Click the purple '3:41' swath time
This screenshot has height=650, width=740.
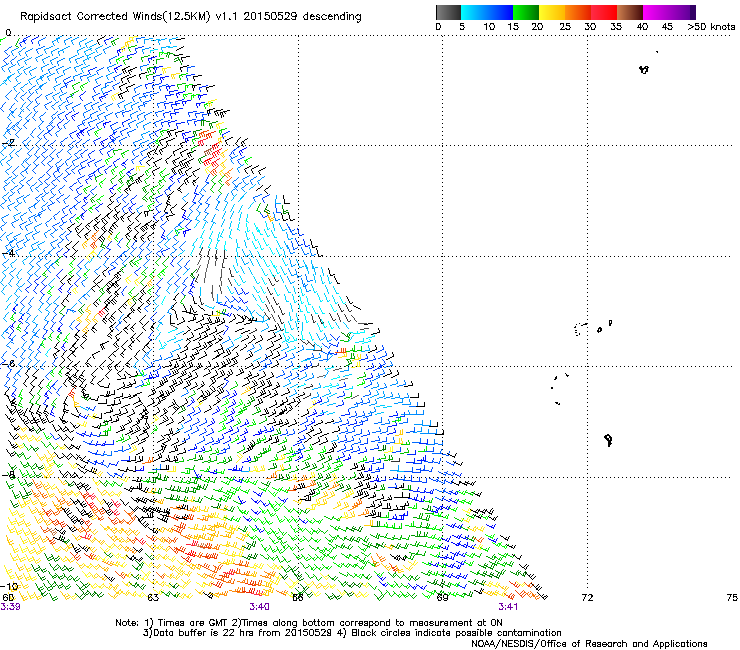[508, 607]
